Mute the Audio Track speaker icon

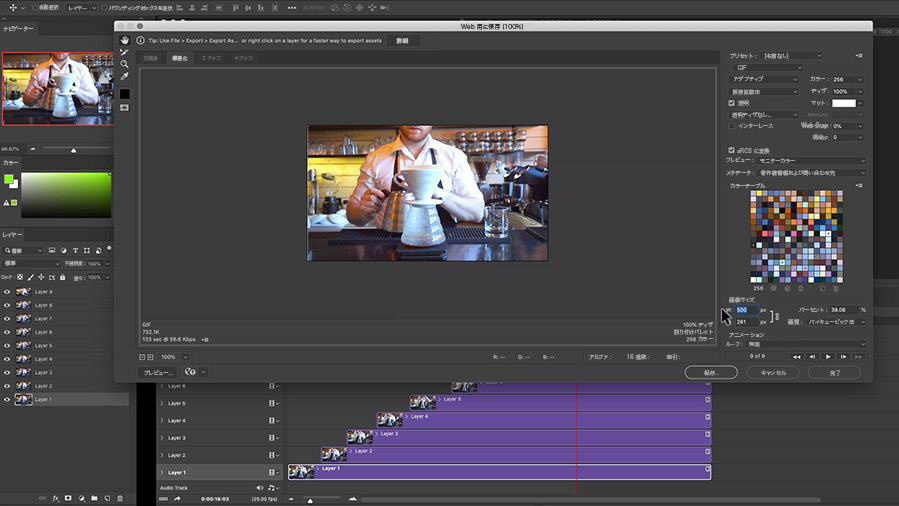tap(260, 488)
